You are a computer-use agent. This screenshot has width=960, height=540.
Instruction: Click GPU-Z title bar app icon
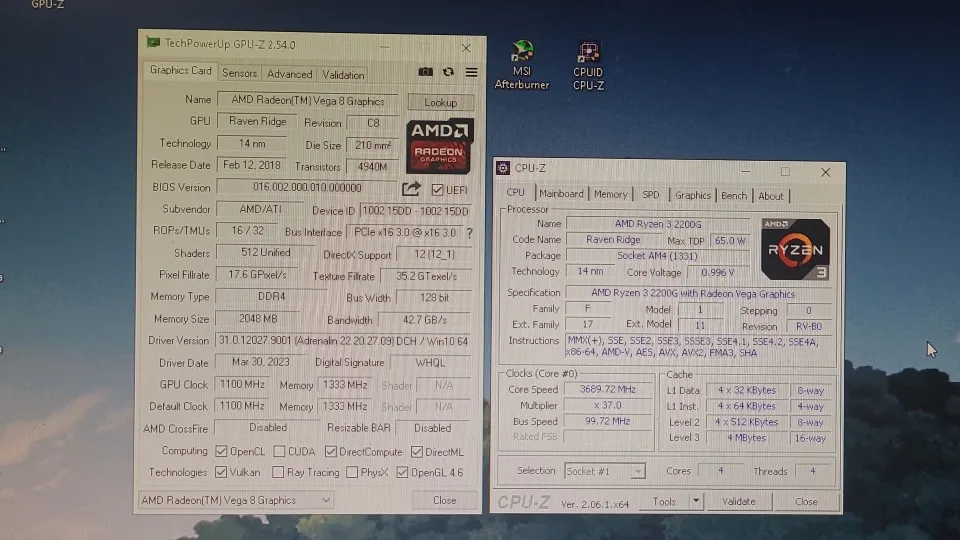click(x=153, y=43)
